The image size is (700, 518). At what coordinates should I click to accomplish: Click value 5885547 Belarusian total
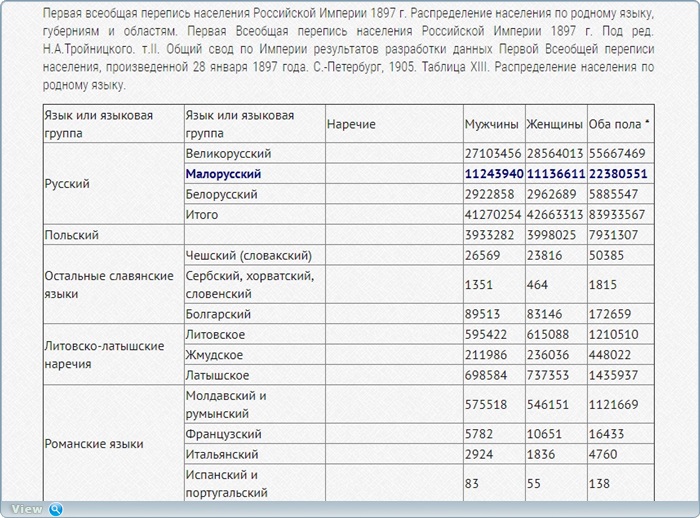[613, 194]
